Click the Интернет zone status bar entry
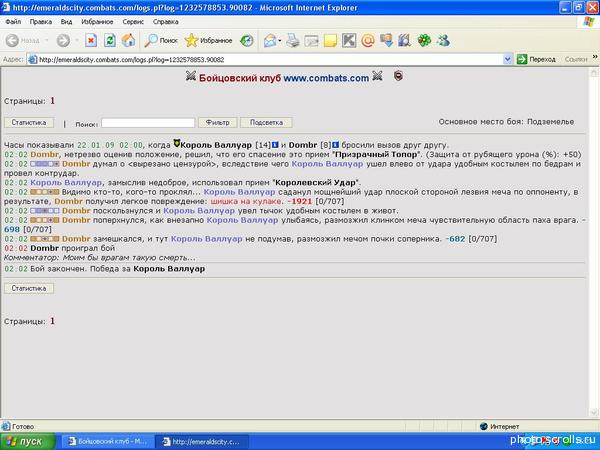This screenshot has width=600, height=450. point(499,426)
